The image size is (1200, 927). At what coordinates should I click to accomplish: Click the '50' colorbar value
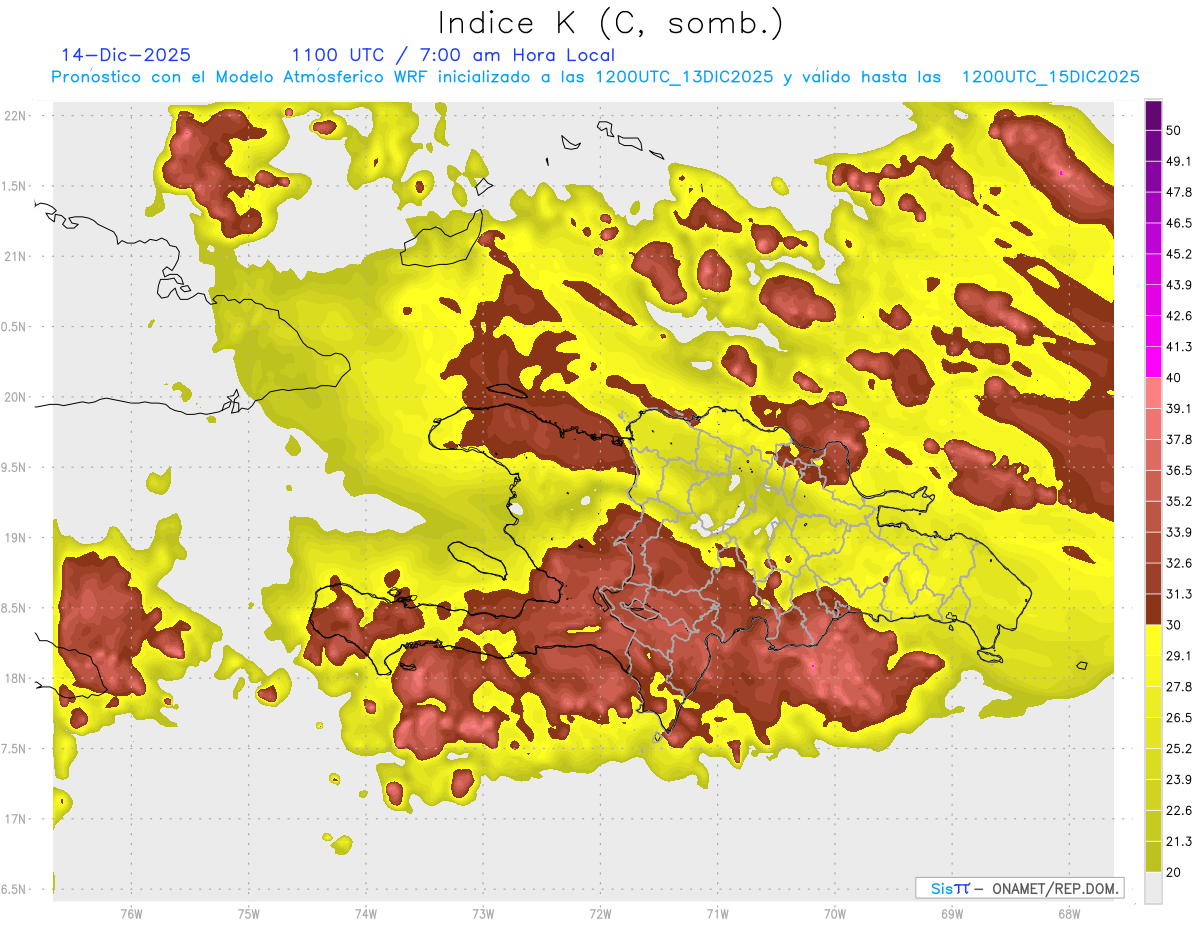1175,130
